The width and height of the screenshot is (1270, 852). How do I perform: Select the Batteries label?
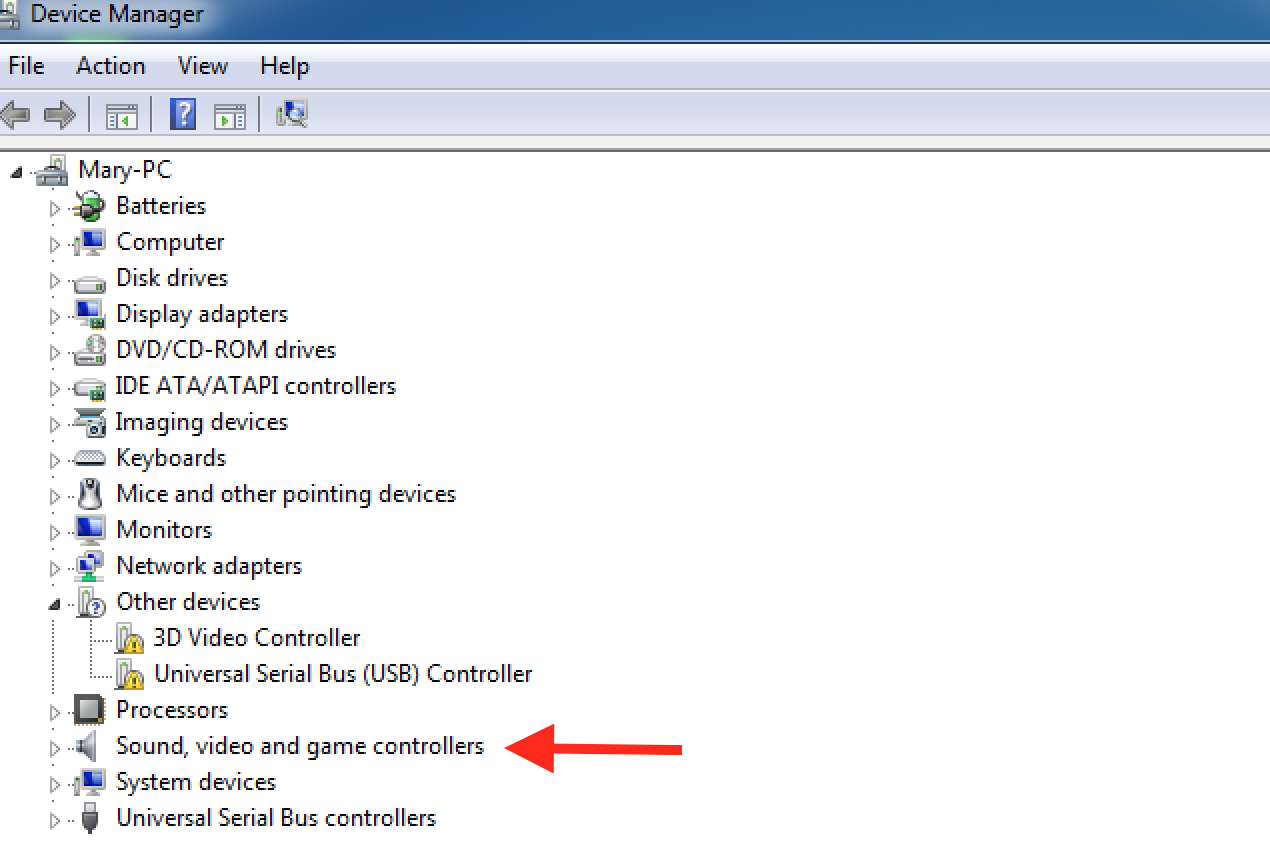pos(161,206)
